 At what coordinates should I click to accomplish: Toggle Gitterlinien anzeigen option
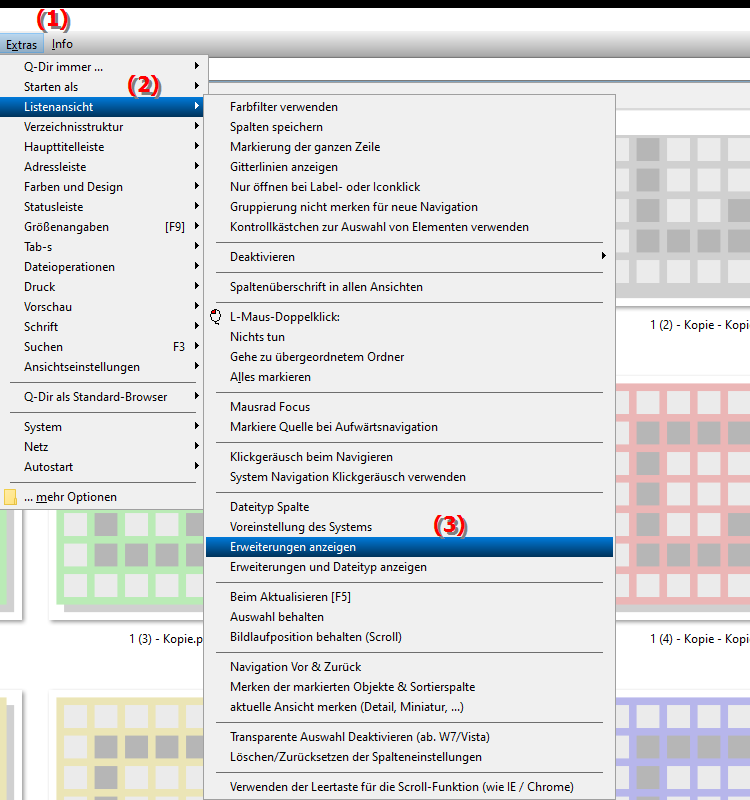tap(283, 167)
